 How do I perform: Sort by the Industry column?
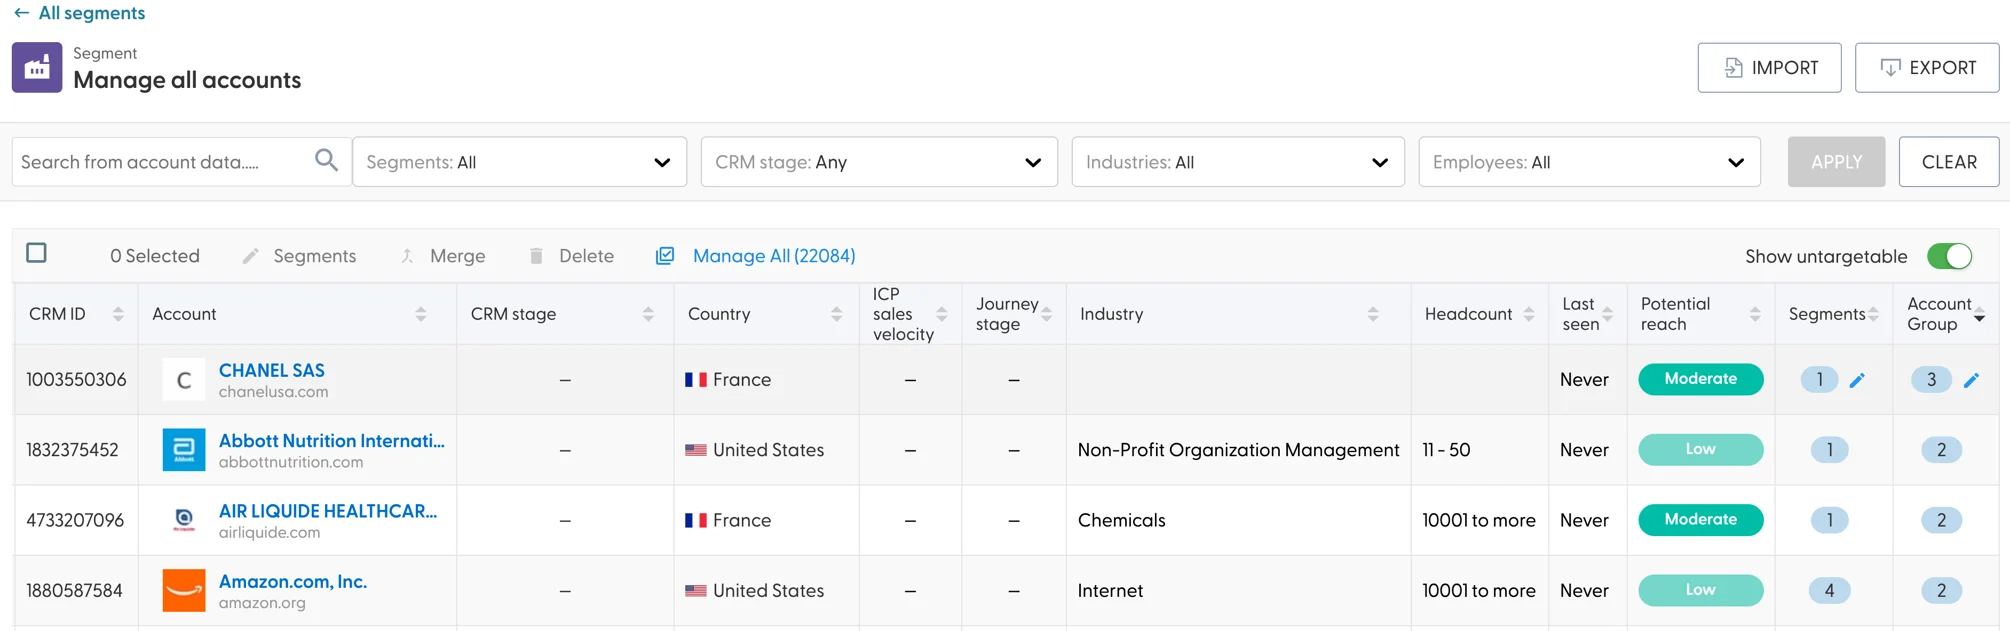coord(1373,314)
